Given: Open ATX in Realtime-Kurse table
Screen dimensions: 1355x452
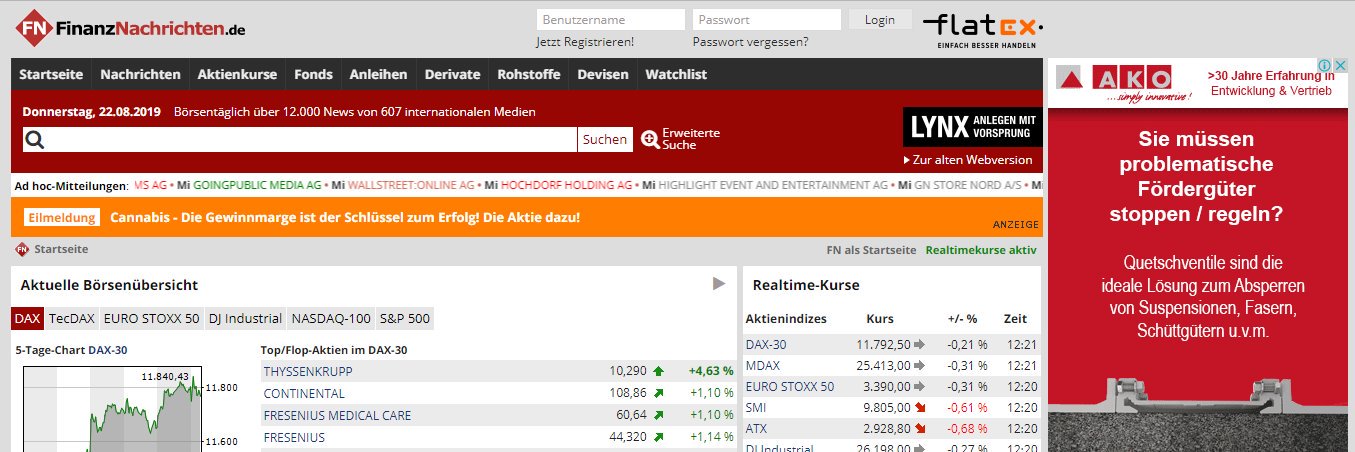Looking at the screenshot, I should [757, 428].
